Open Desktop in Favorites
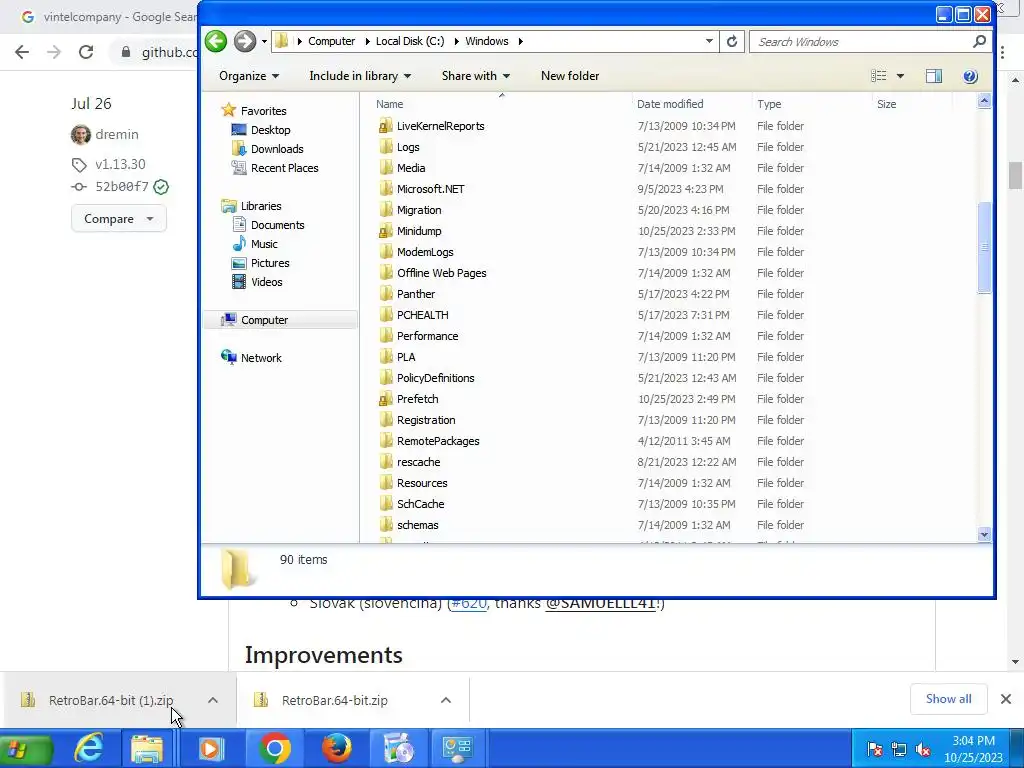 tap(270, 130)
